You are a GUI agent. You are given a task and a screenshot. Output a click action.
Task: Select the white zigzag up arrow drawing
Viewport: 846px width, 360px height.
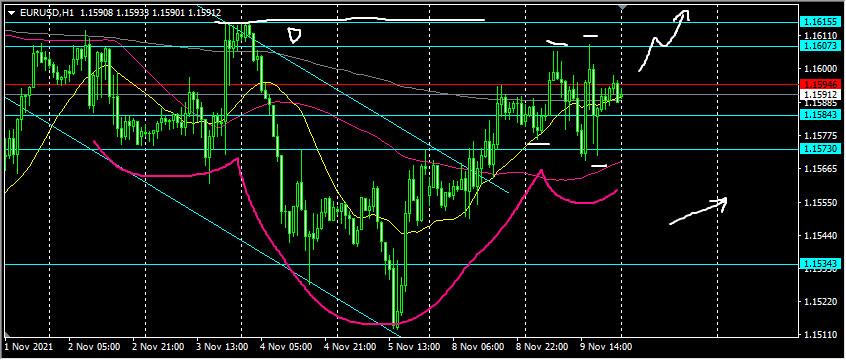point(664,40)
